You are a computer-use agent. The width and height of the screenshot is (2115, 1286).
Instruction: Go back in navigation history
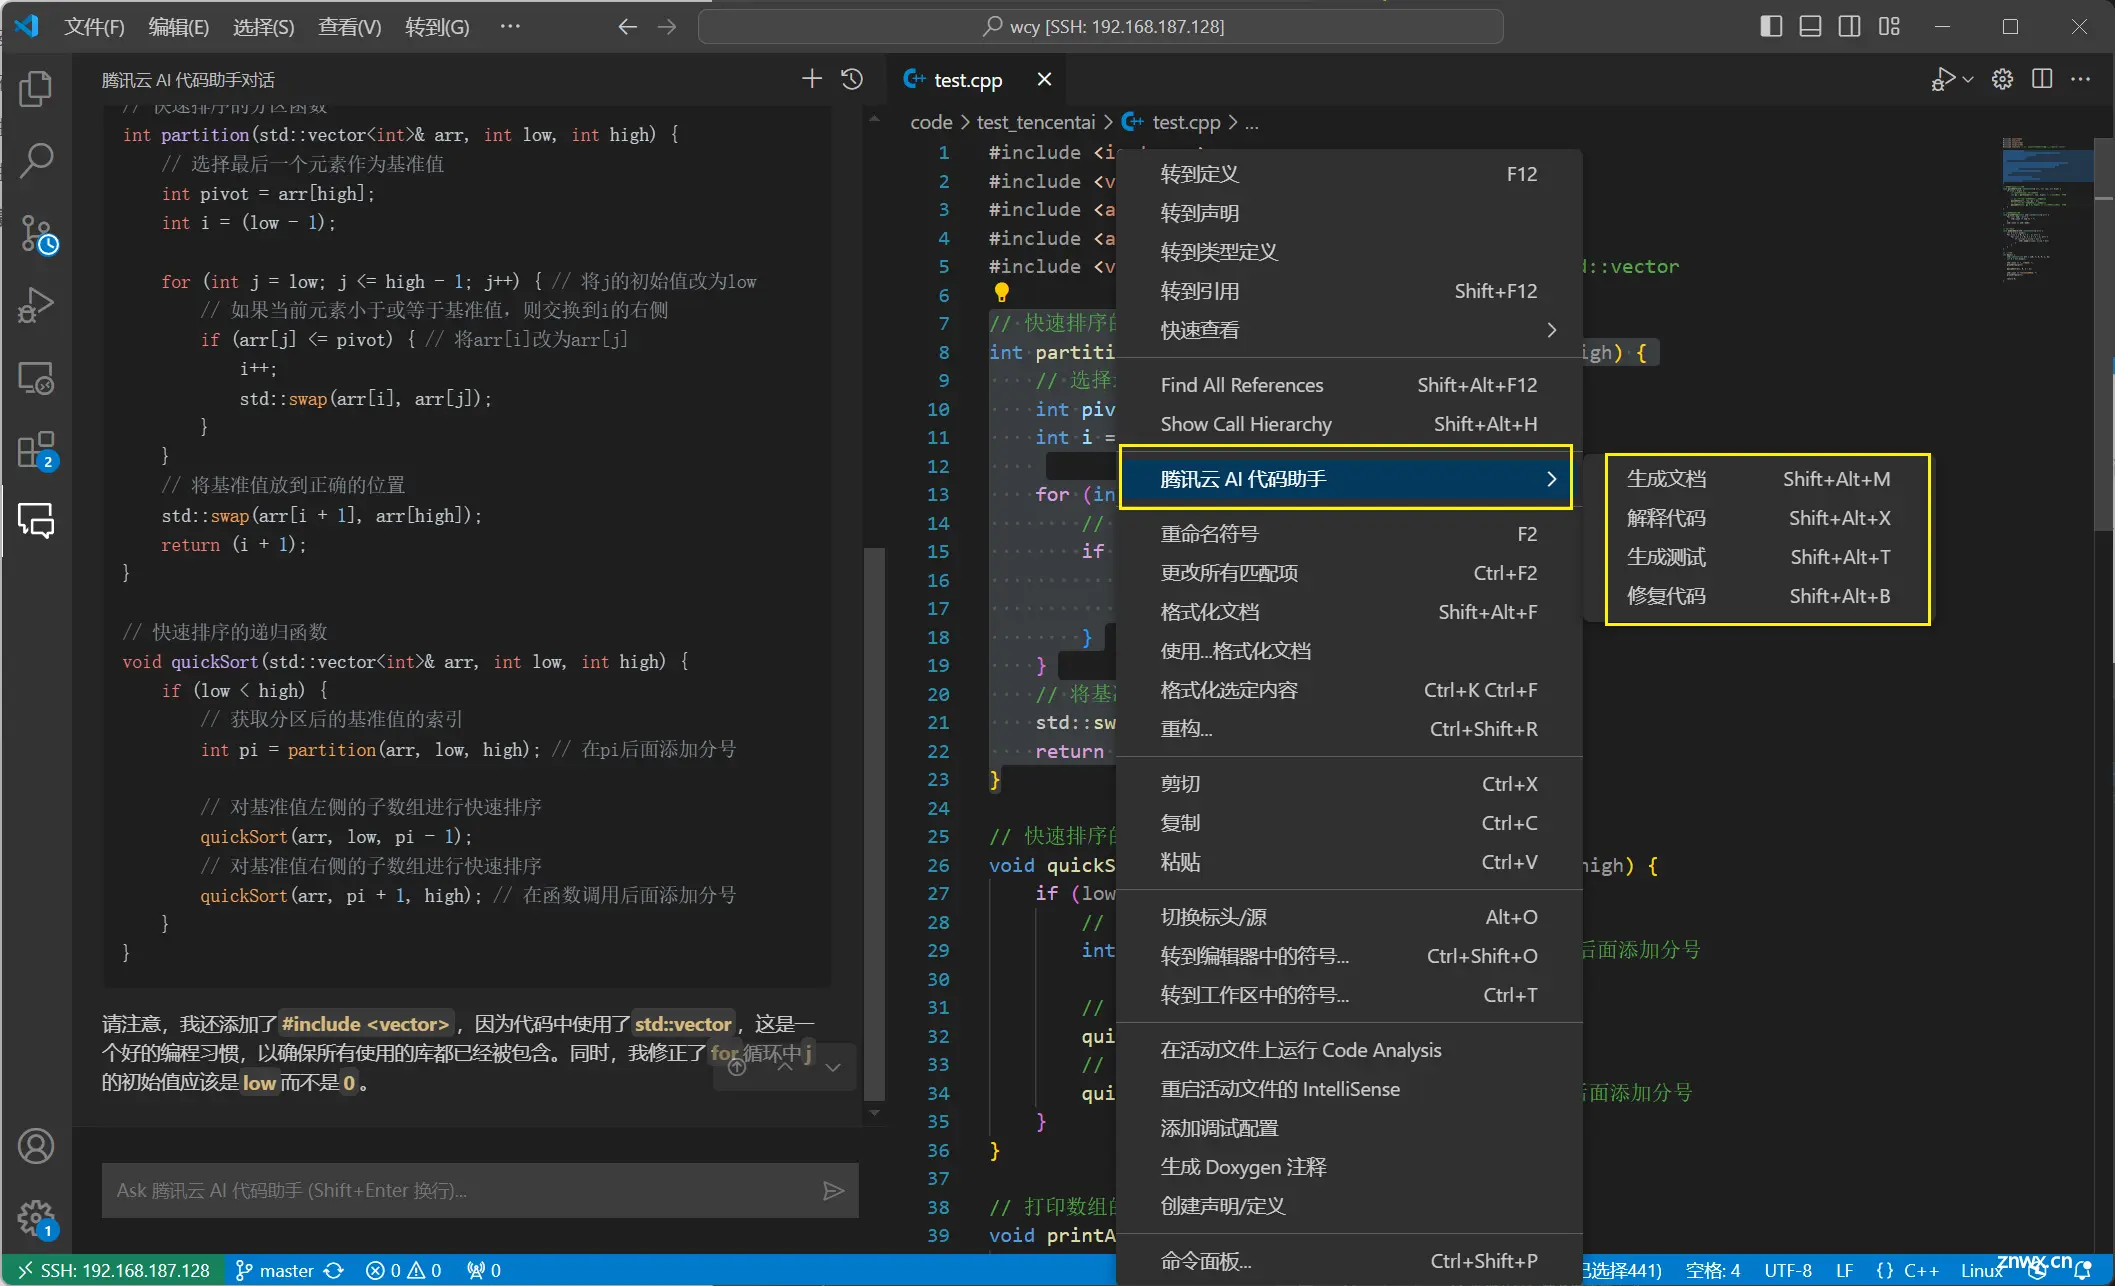pyautogui.click(x=627, y=27)
